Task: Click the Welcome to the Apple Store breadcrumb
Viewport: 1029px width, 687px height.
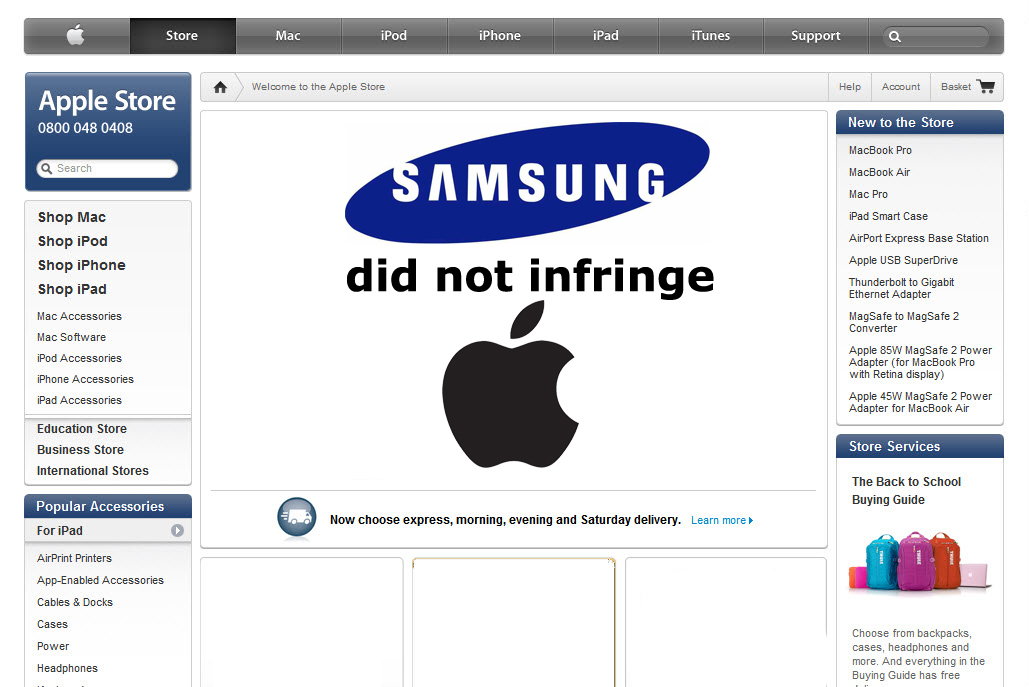Action: 318,87
